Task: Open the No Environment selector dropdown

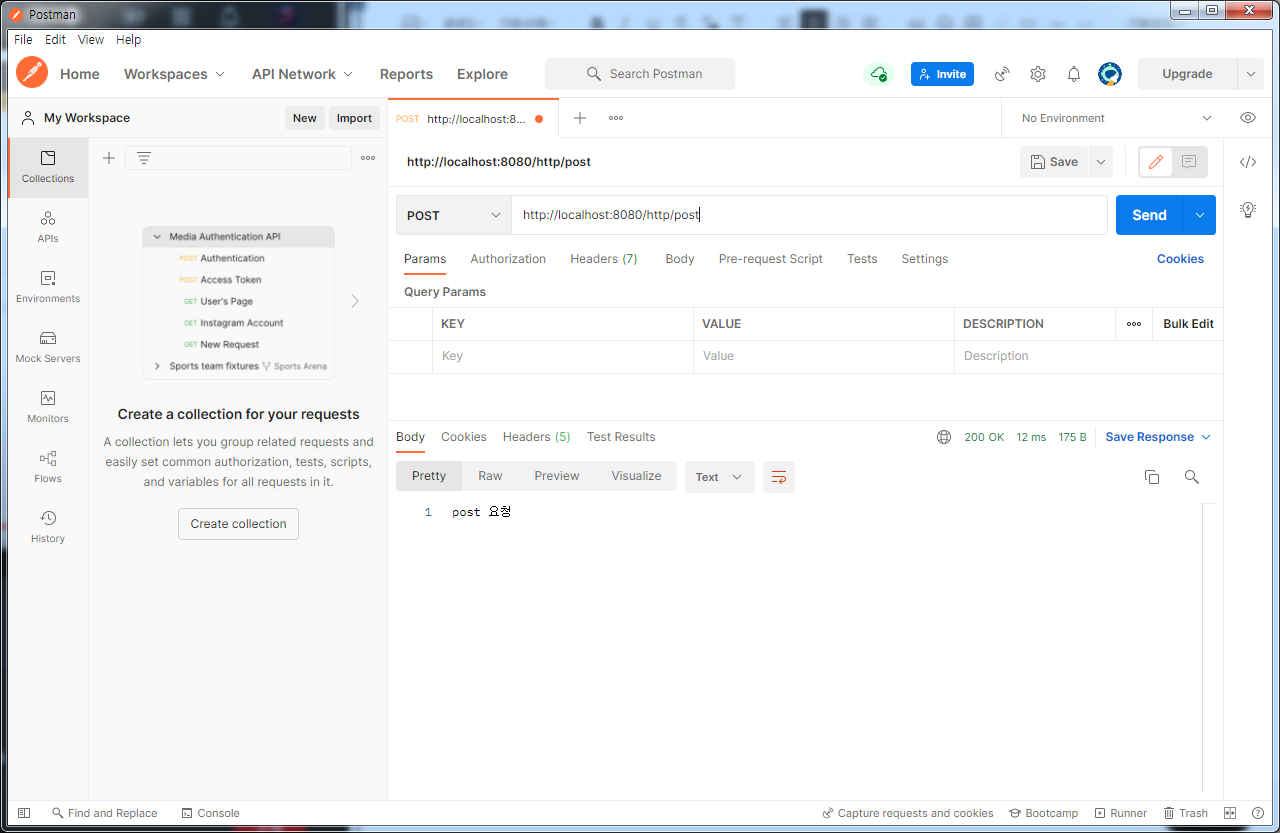Action: tap(1116, 118)
